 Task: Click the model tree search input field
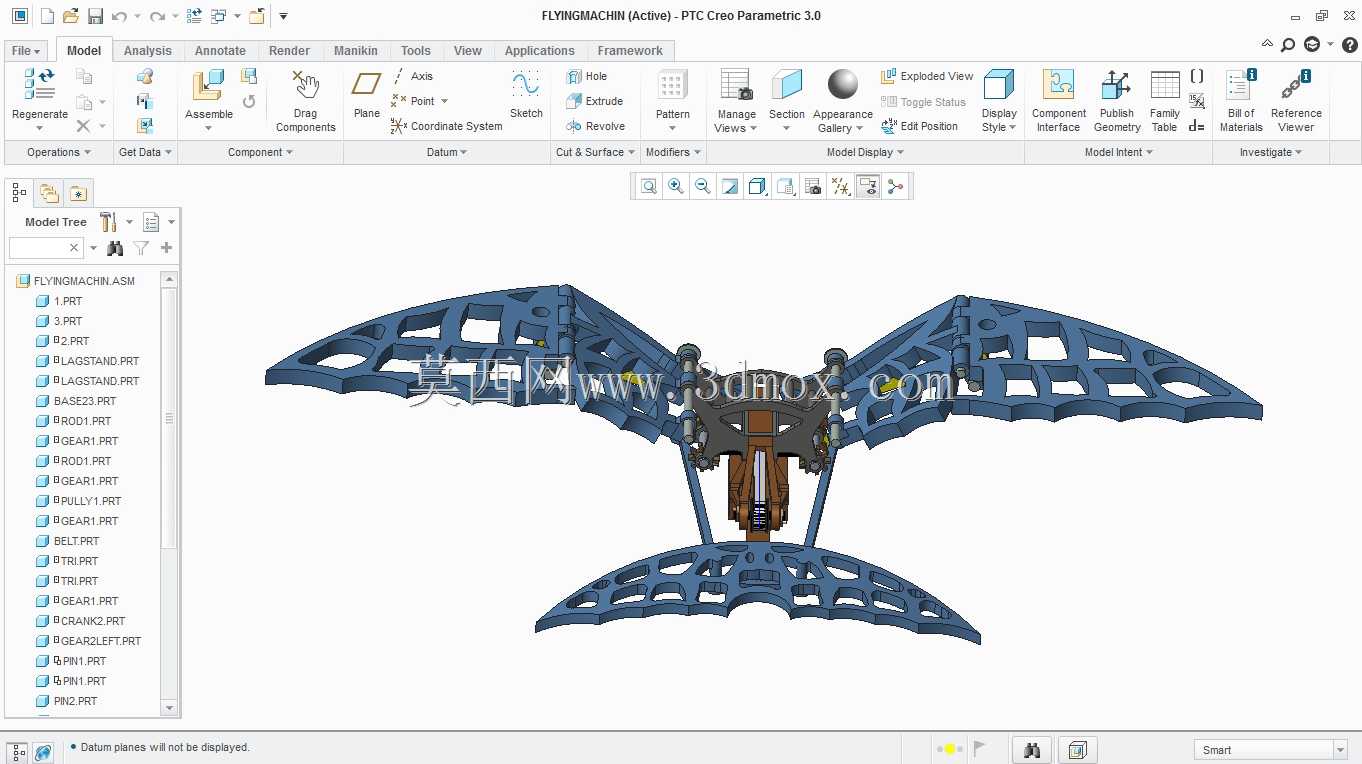pos(46,248)
